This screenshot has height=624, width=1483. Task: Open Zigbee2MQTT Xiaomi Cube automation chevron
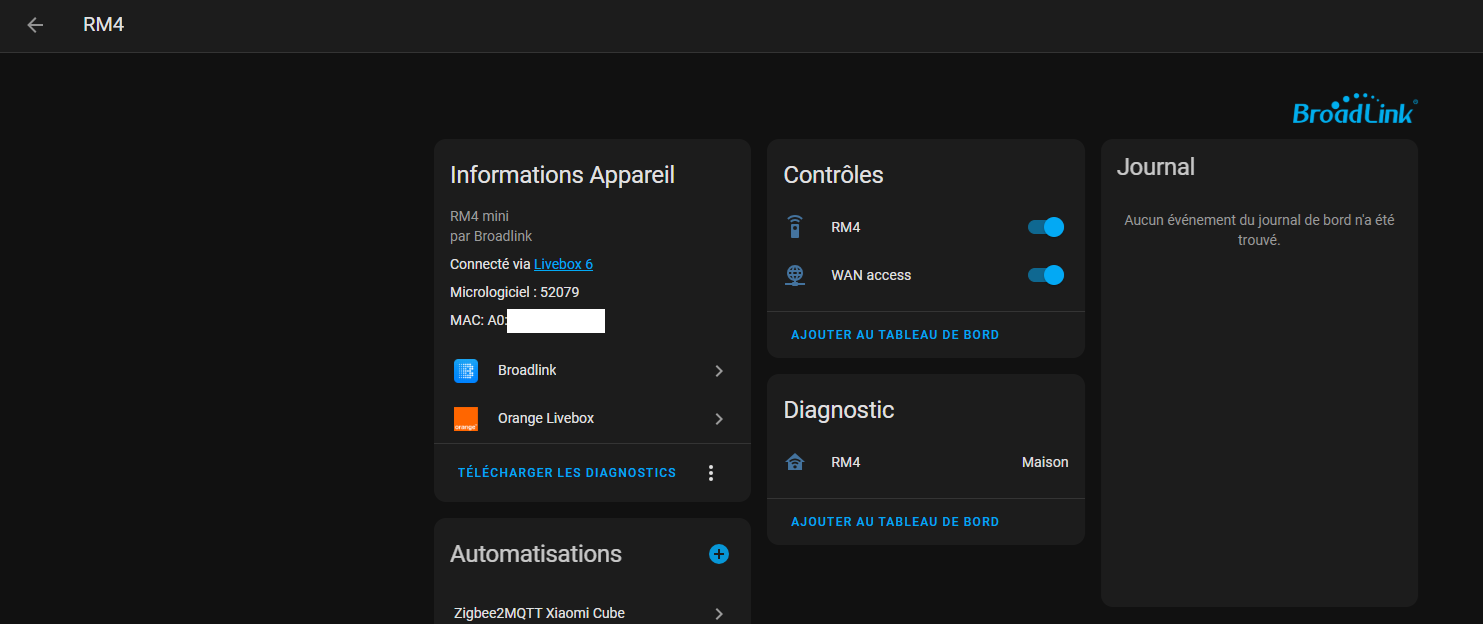[719, 614]
